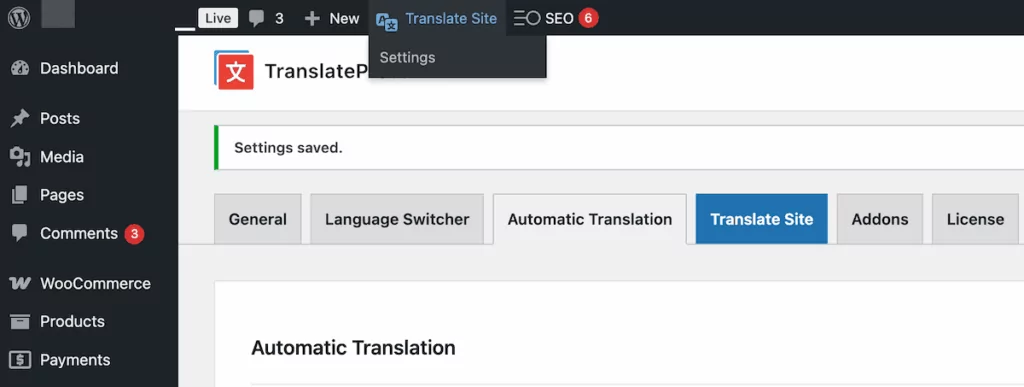Click the plus icon beside New
This screenshot has width=1024, height=387.
(312, 18)
